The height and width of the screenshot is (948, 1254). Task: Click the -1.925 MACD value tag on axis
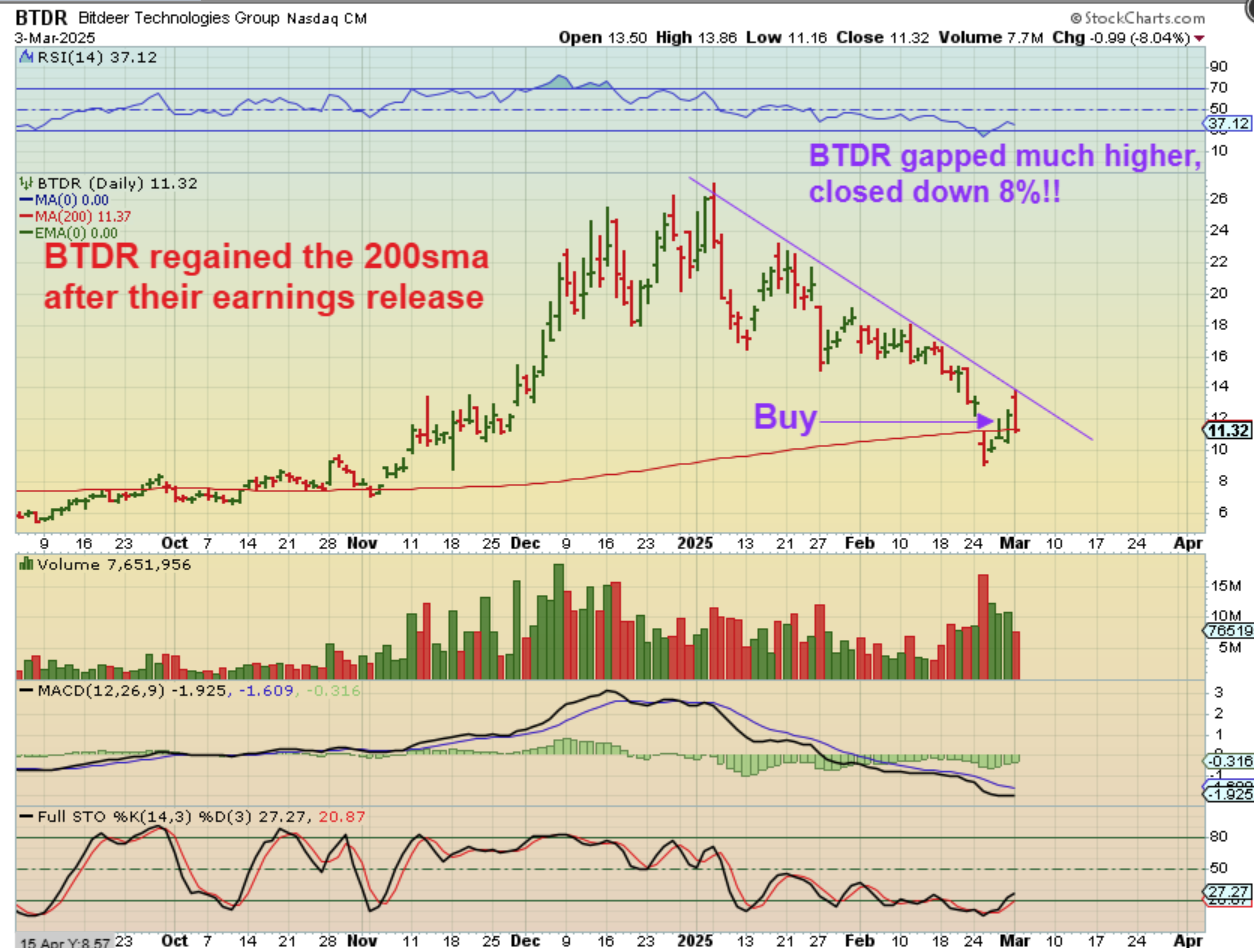tap(1229, 794)
